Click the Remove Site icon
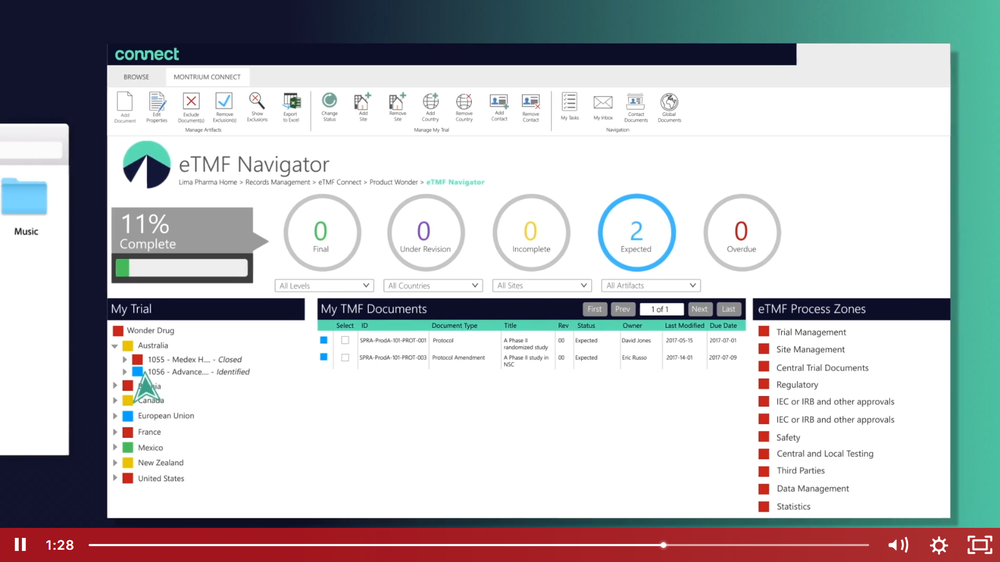This screenshot has width=1000, height=562. click(x=397, y=101)
